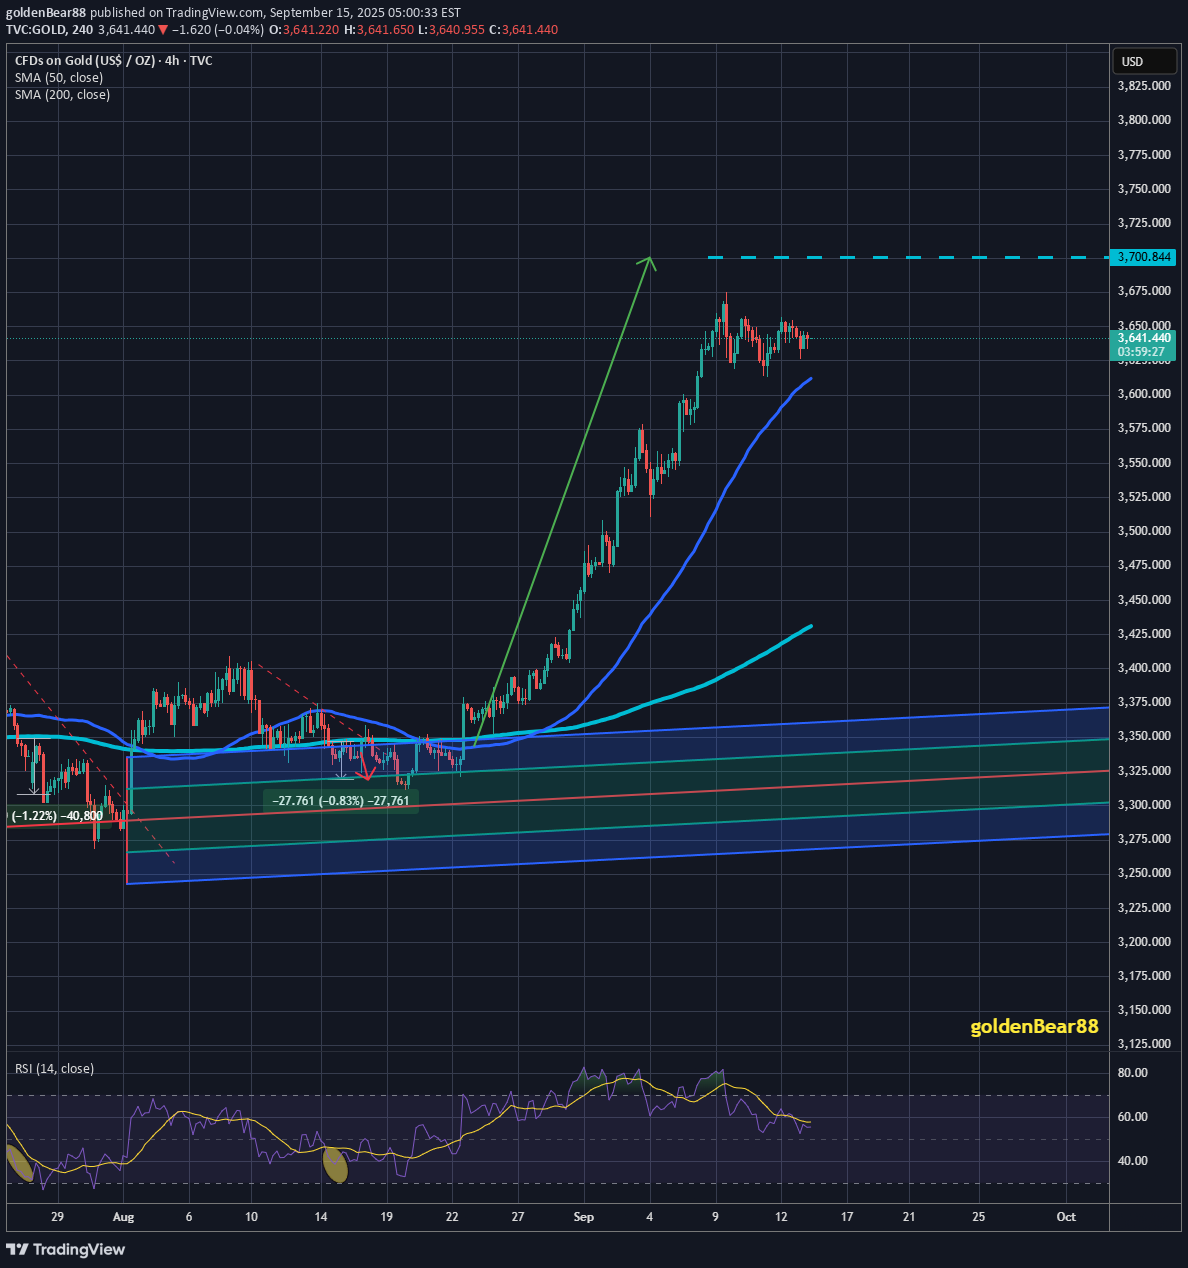Click the 3,400.000 price axis label

click(1144, 668)
